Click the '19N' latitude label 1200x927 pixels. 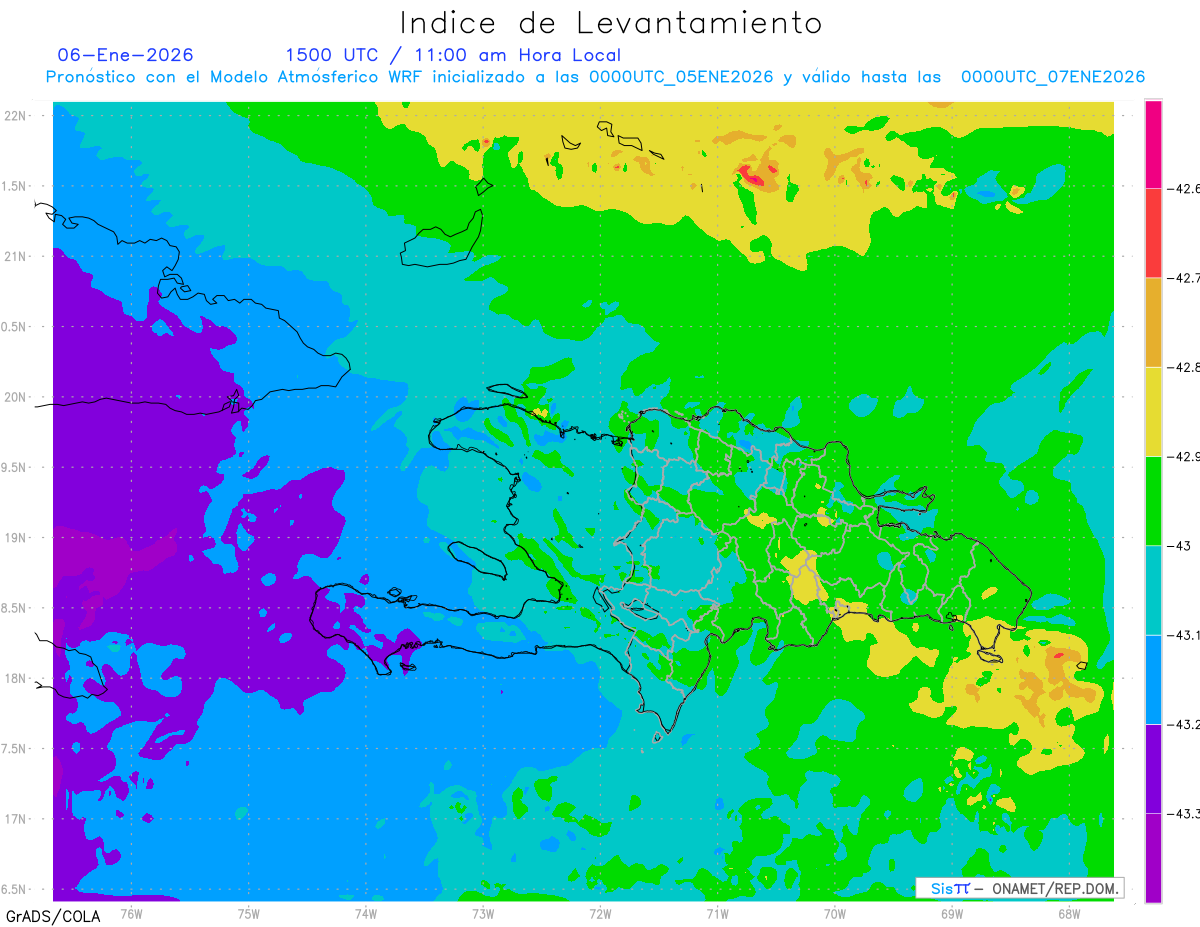[x=17, y=538]
